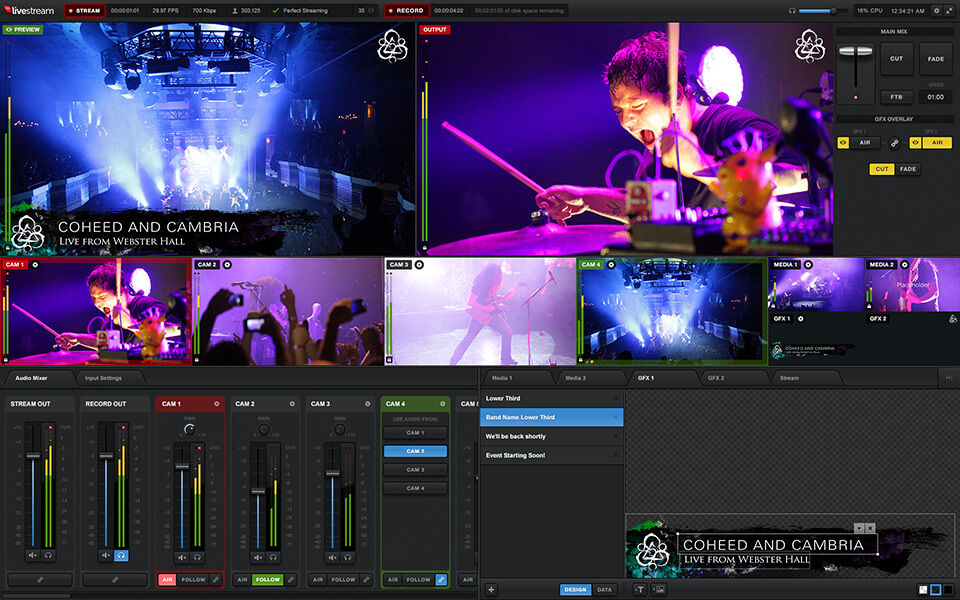Click the FTB fade-to-black button

(896, 97)
